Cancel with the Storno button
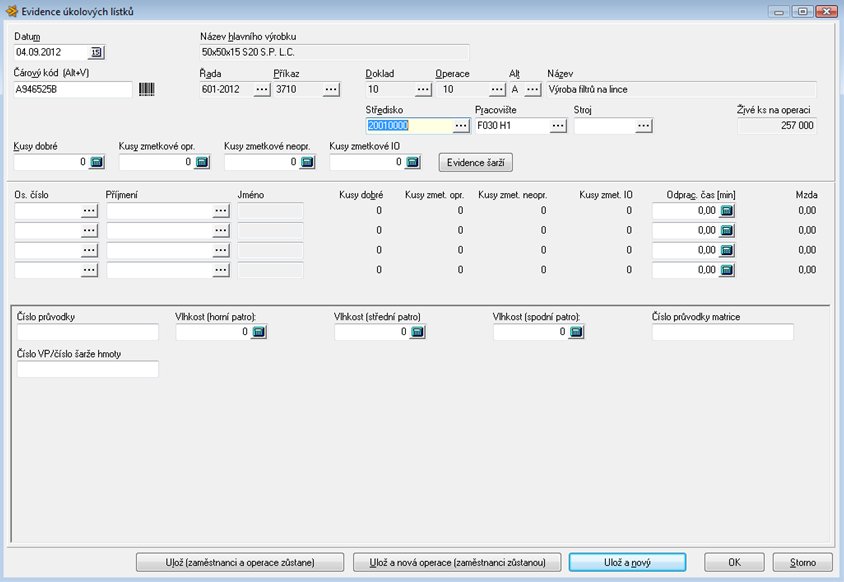Screen dimensions: 844x582 (803, 563)
